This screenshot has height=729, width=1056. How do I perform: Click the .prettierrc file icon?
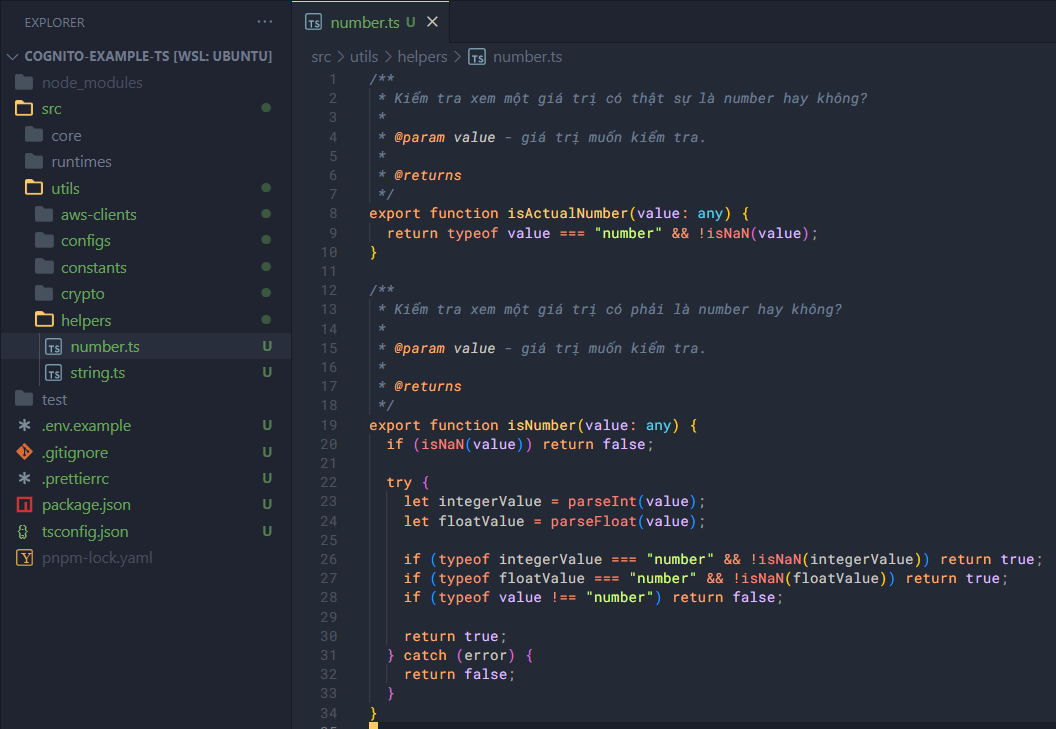click(25, 479)
